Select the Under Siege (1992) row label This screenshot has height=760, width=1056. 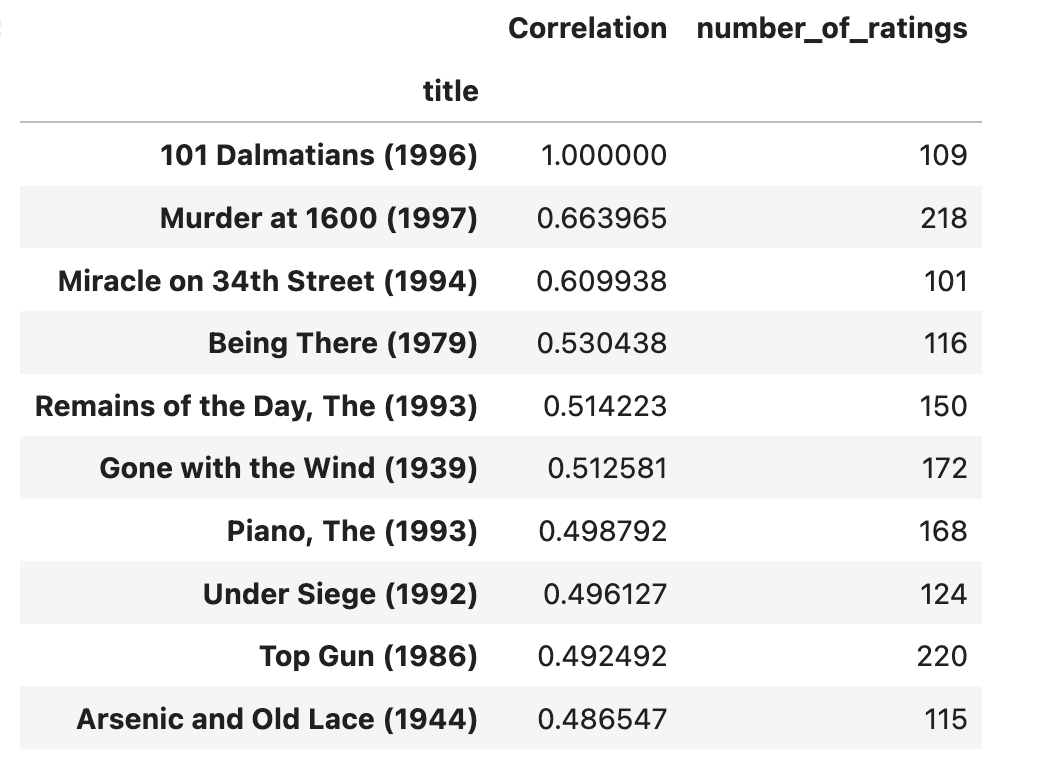(x=340, y=595)
